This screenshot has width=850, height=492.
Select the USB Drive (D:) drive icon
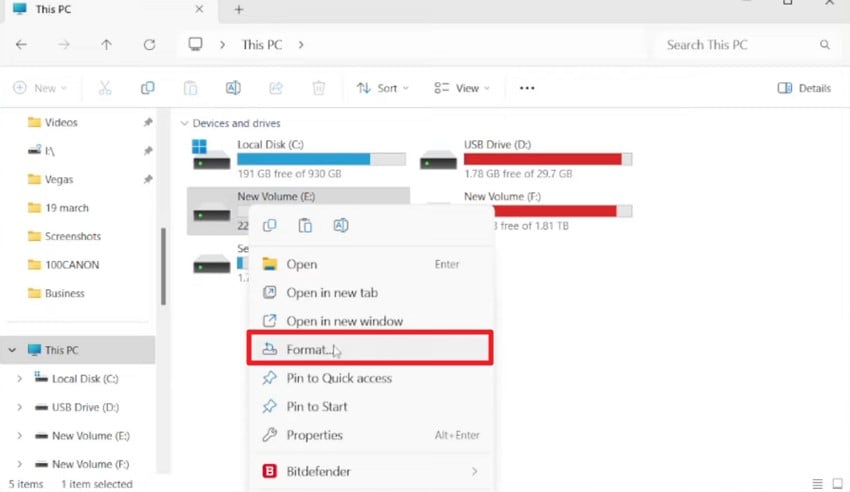438,159
